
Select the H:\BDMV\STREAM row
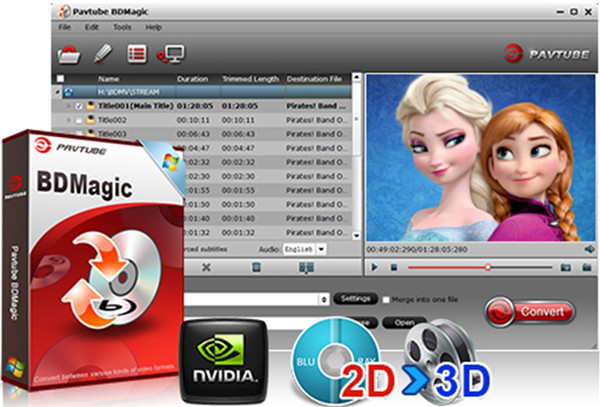(202, 92)
